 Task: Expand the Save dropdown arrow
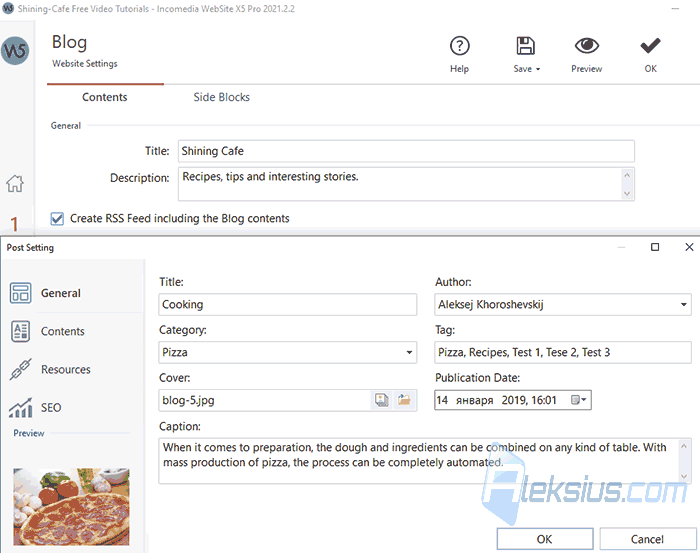tap(538, 69)
